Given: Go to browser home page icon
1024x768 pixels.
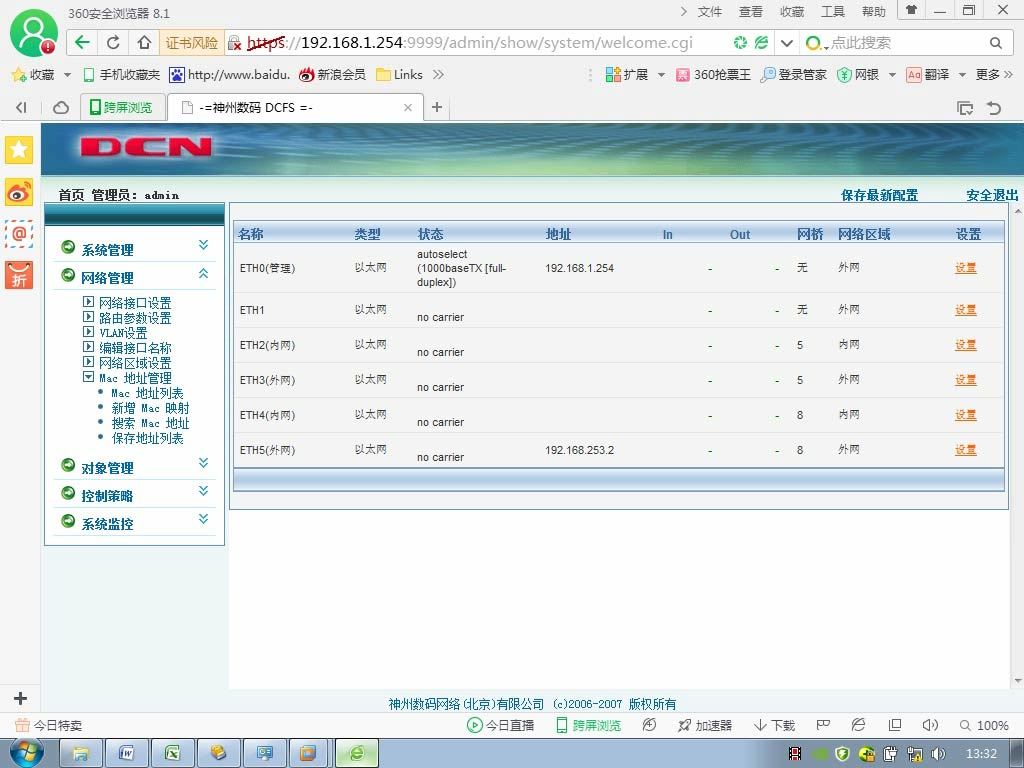Looking at the screenshot, I should coord(144,42).
